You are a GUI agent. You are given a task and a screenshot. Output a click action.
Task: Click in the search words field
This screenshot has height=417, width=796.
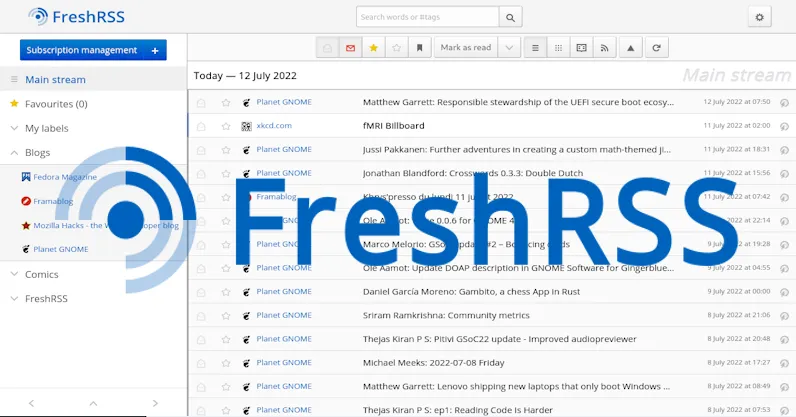(x=427, y=17)
